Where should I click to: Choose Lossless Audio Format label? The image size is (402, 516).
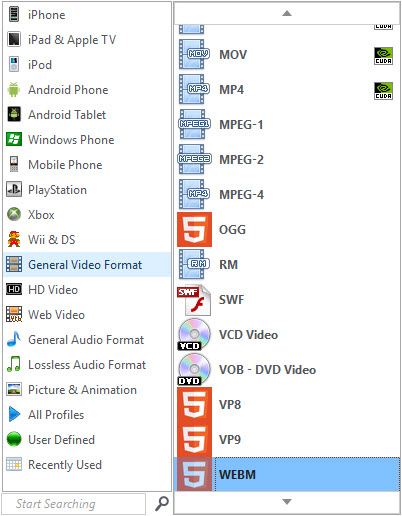[x=87, y=365]
